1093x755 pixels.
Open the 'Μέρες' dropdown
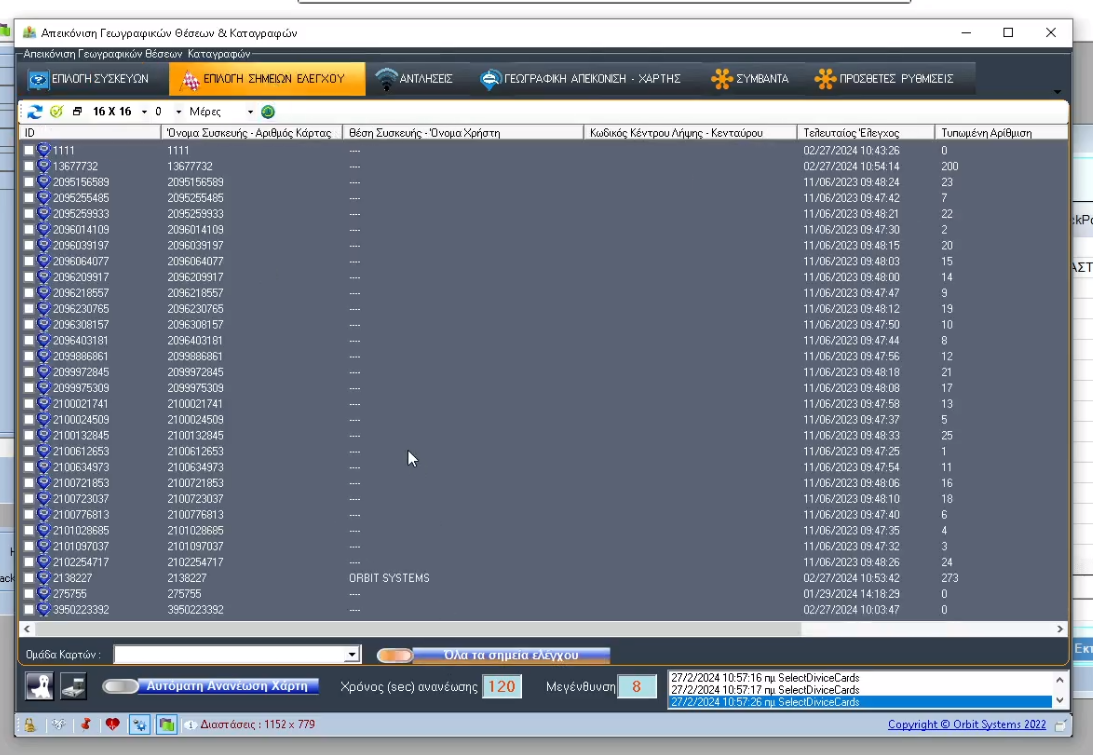252,112
